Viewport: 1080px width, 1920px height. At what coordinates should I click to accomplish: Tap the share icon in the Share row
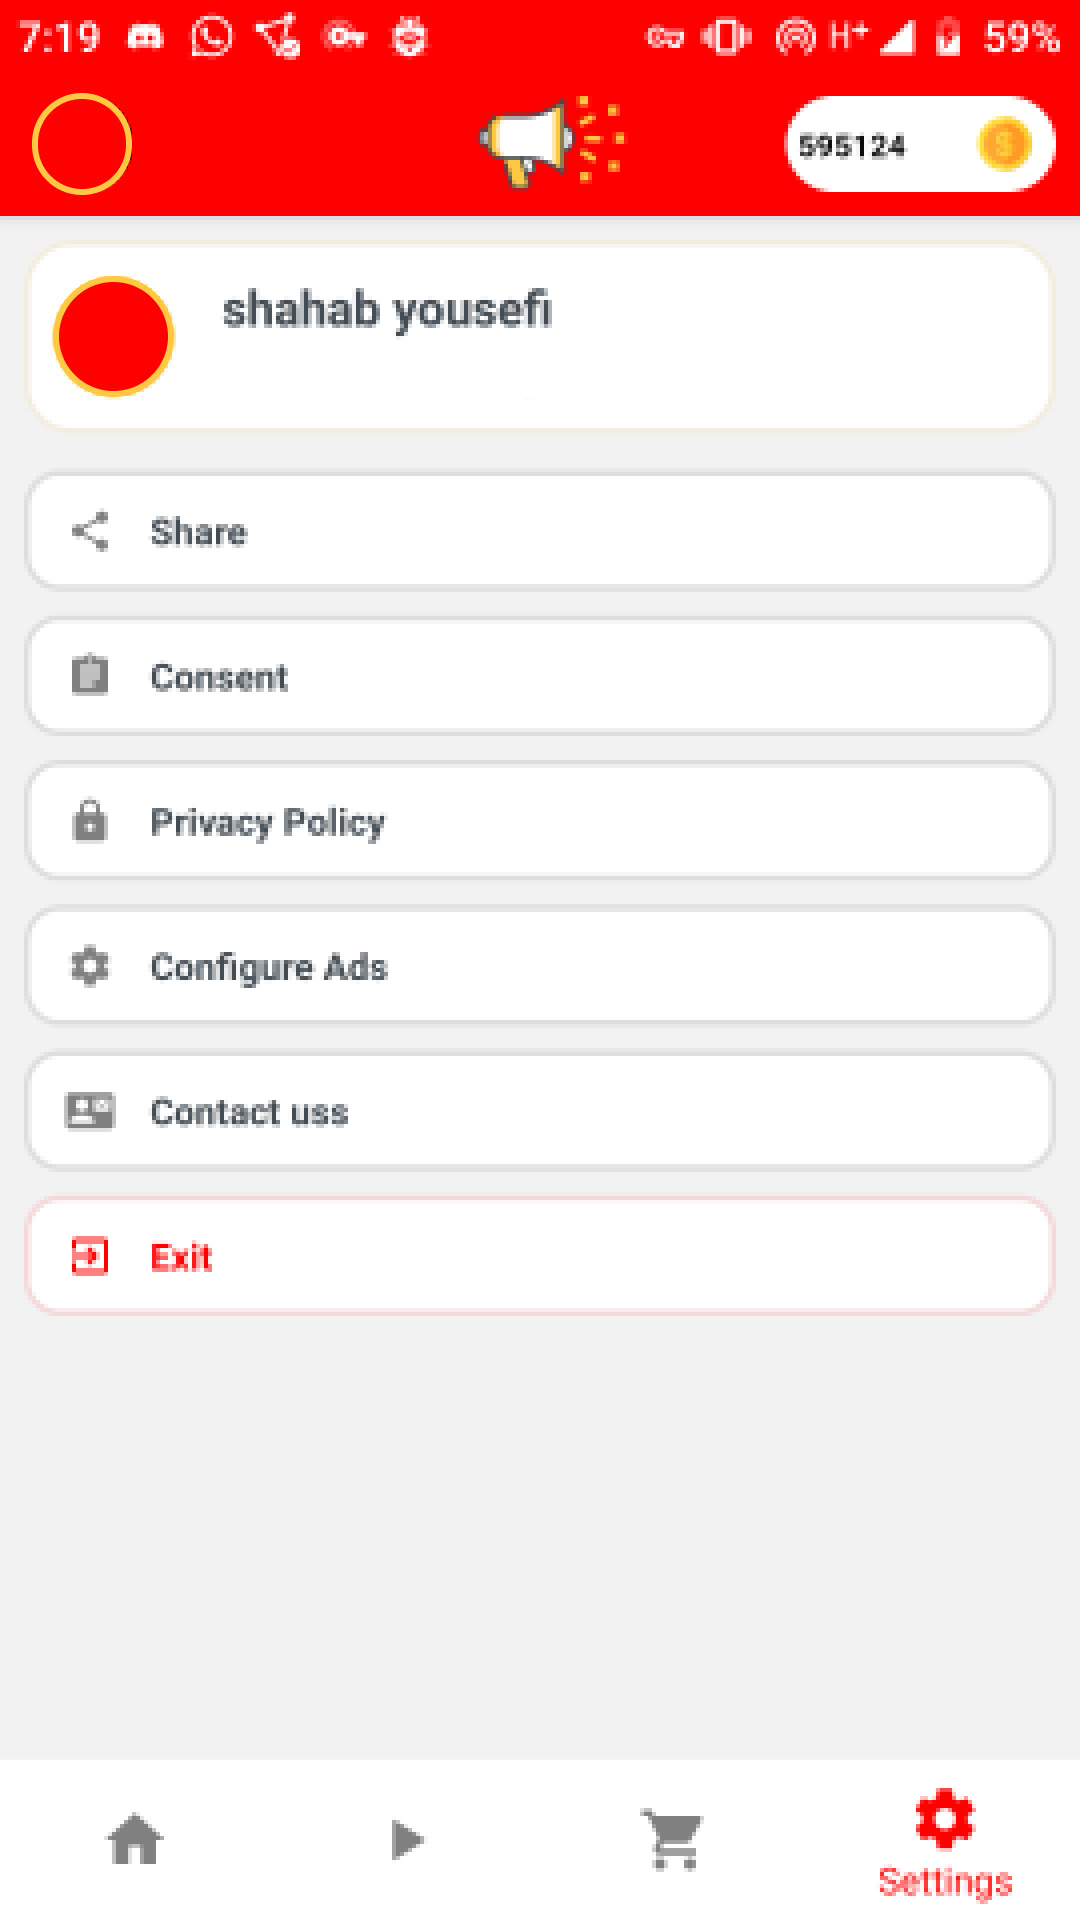coord(90,532)
